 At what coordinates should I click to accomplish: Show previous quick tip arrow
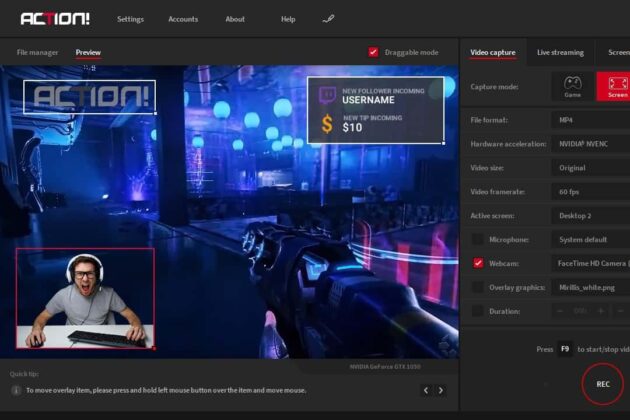coord(426,390)
